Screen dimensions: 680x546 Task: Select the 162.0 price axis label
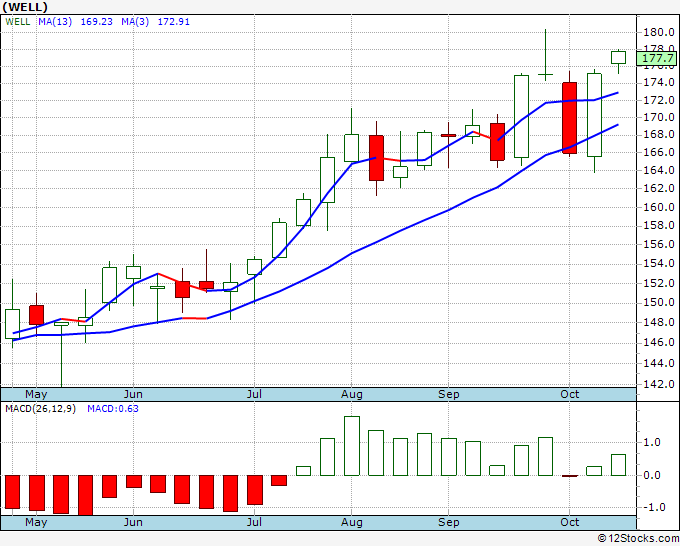pyautogui.click(x=659, y=188)
